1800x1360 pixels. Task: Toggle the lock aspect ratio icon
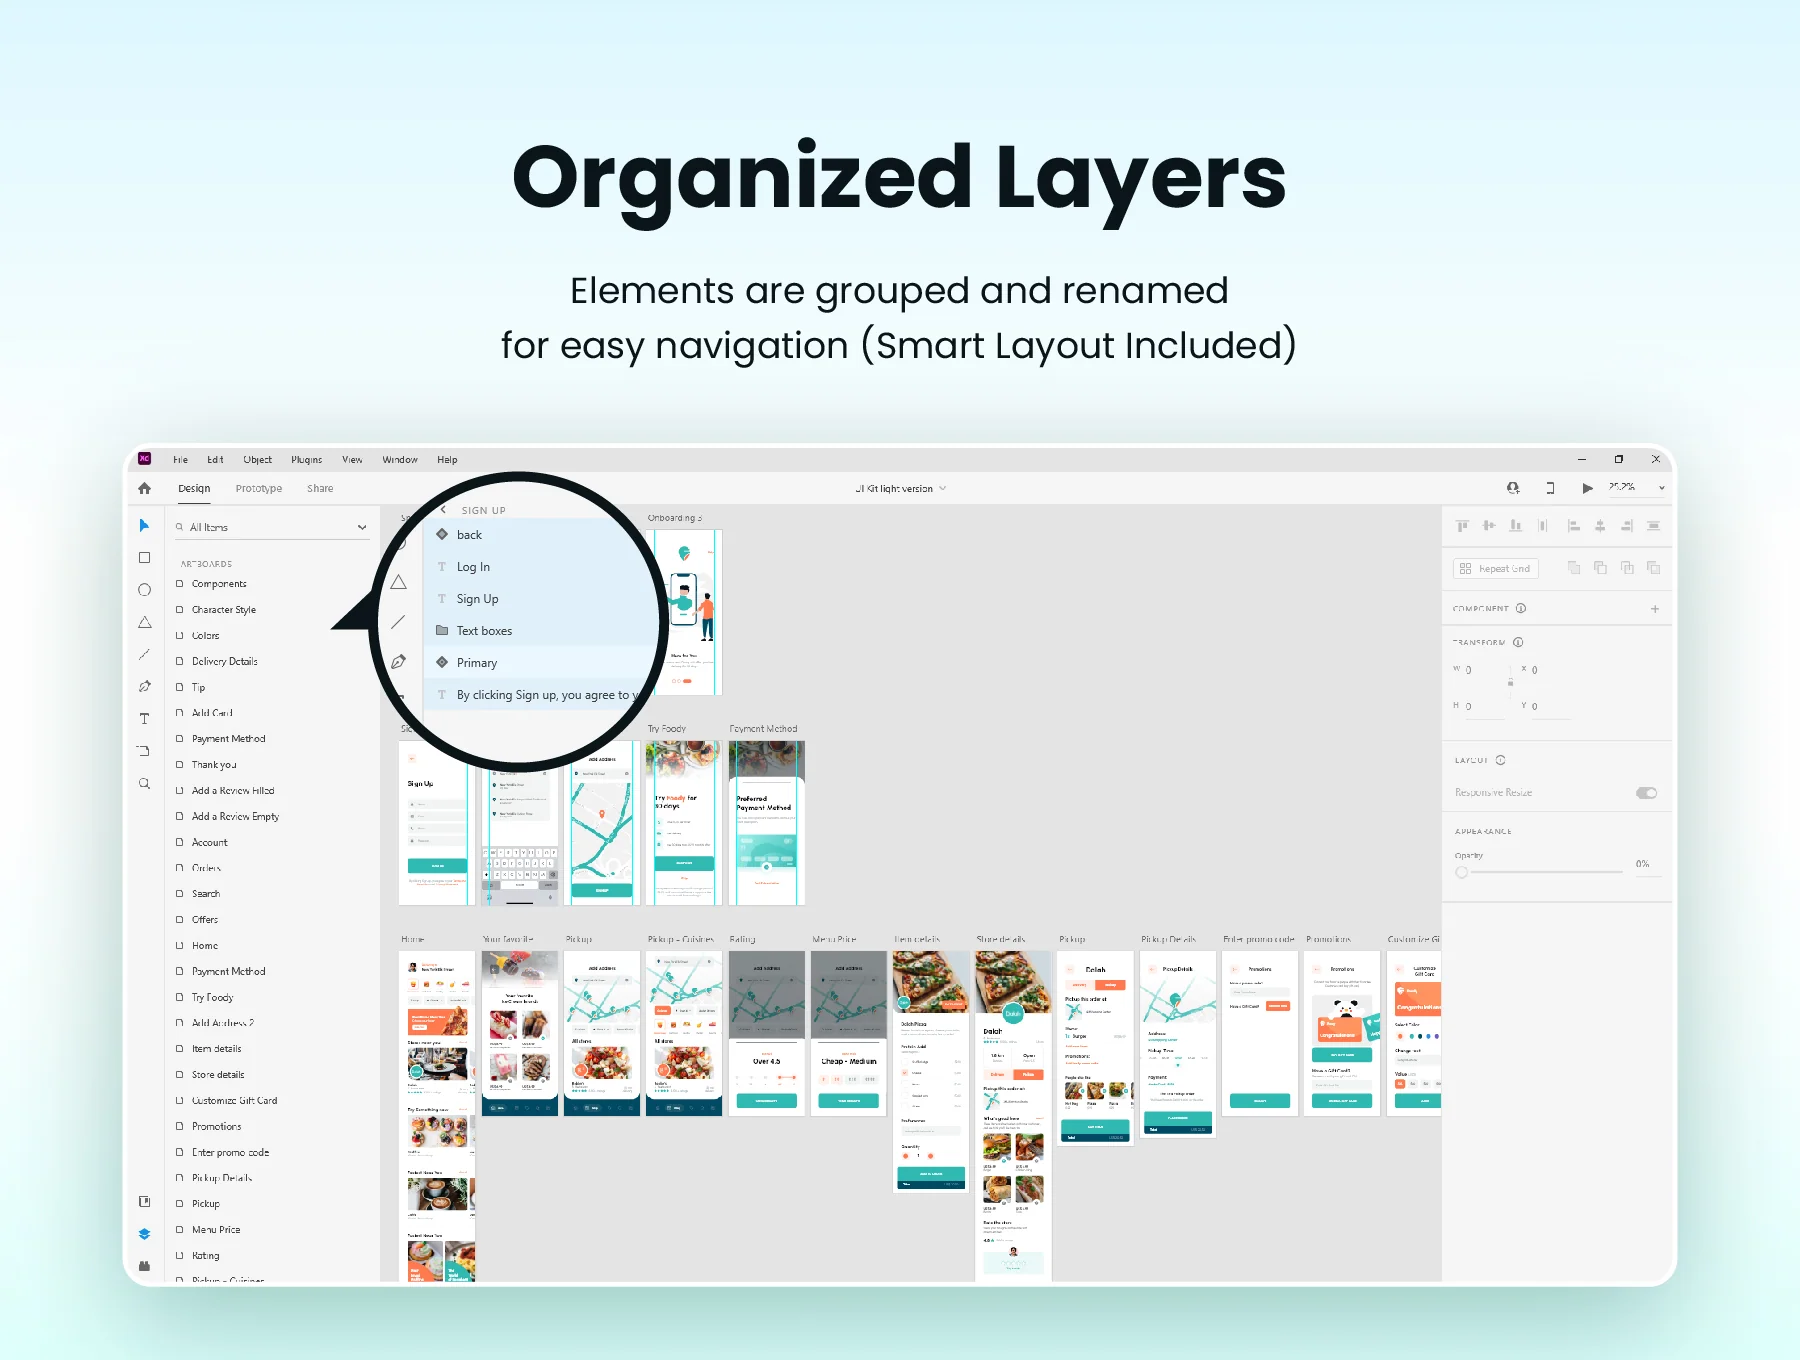[x=1510, y=682]
